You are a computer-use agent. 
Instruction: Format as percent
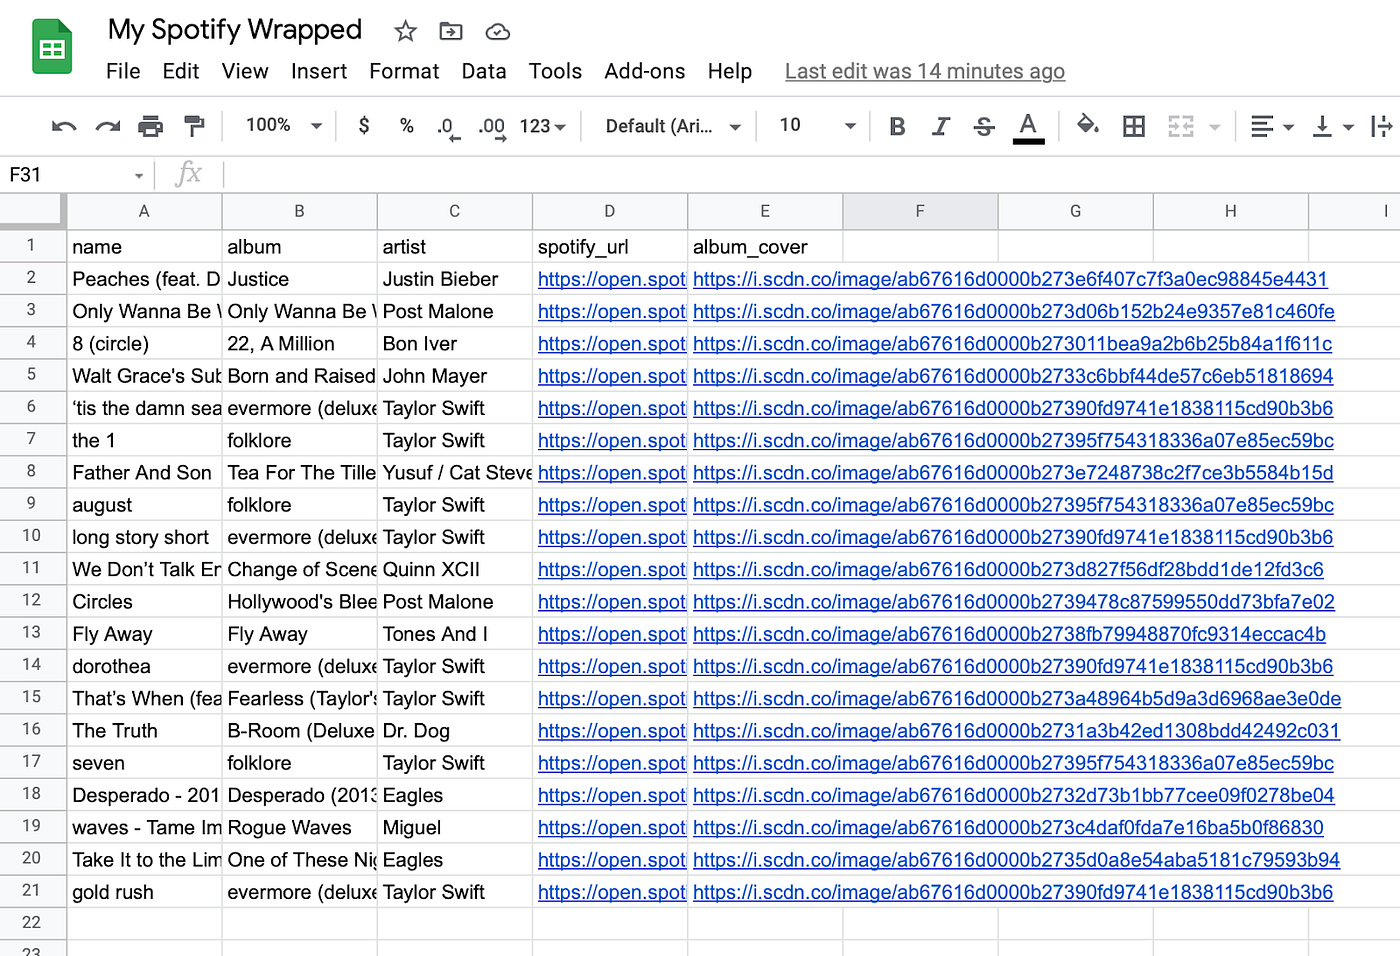click(x=406, y=126)
